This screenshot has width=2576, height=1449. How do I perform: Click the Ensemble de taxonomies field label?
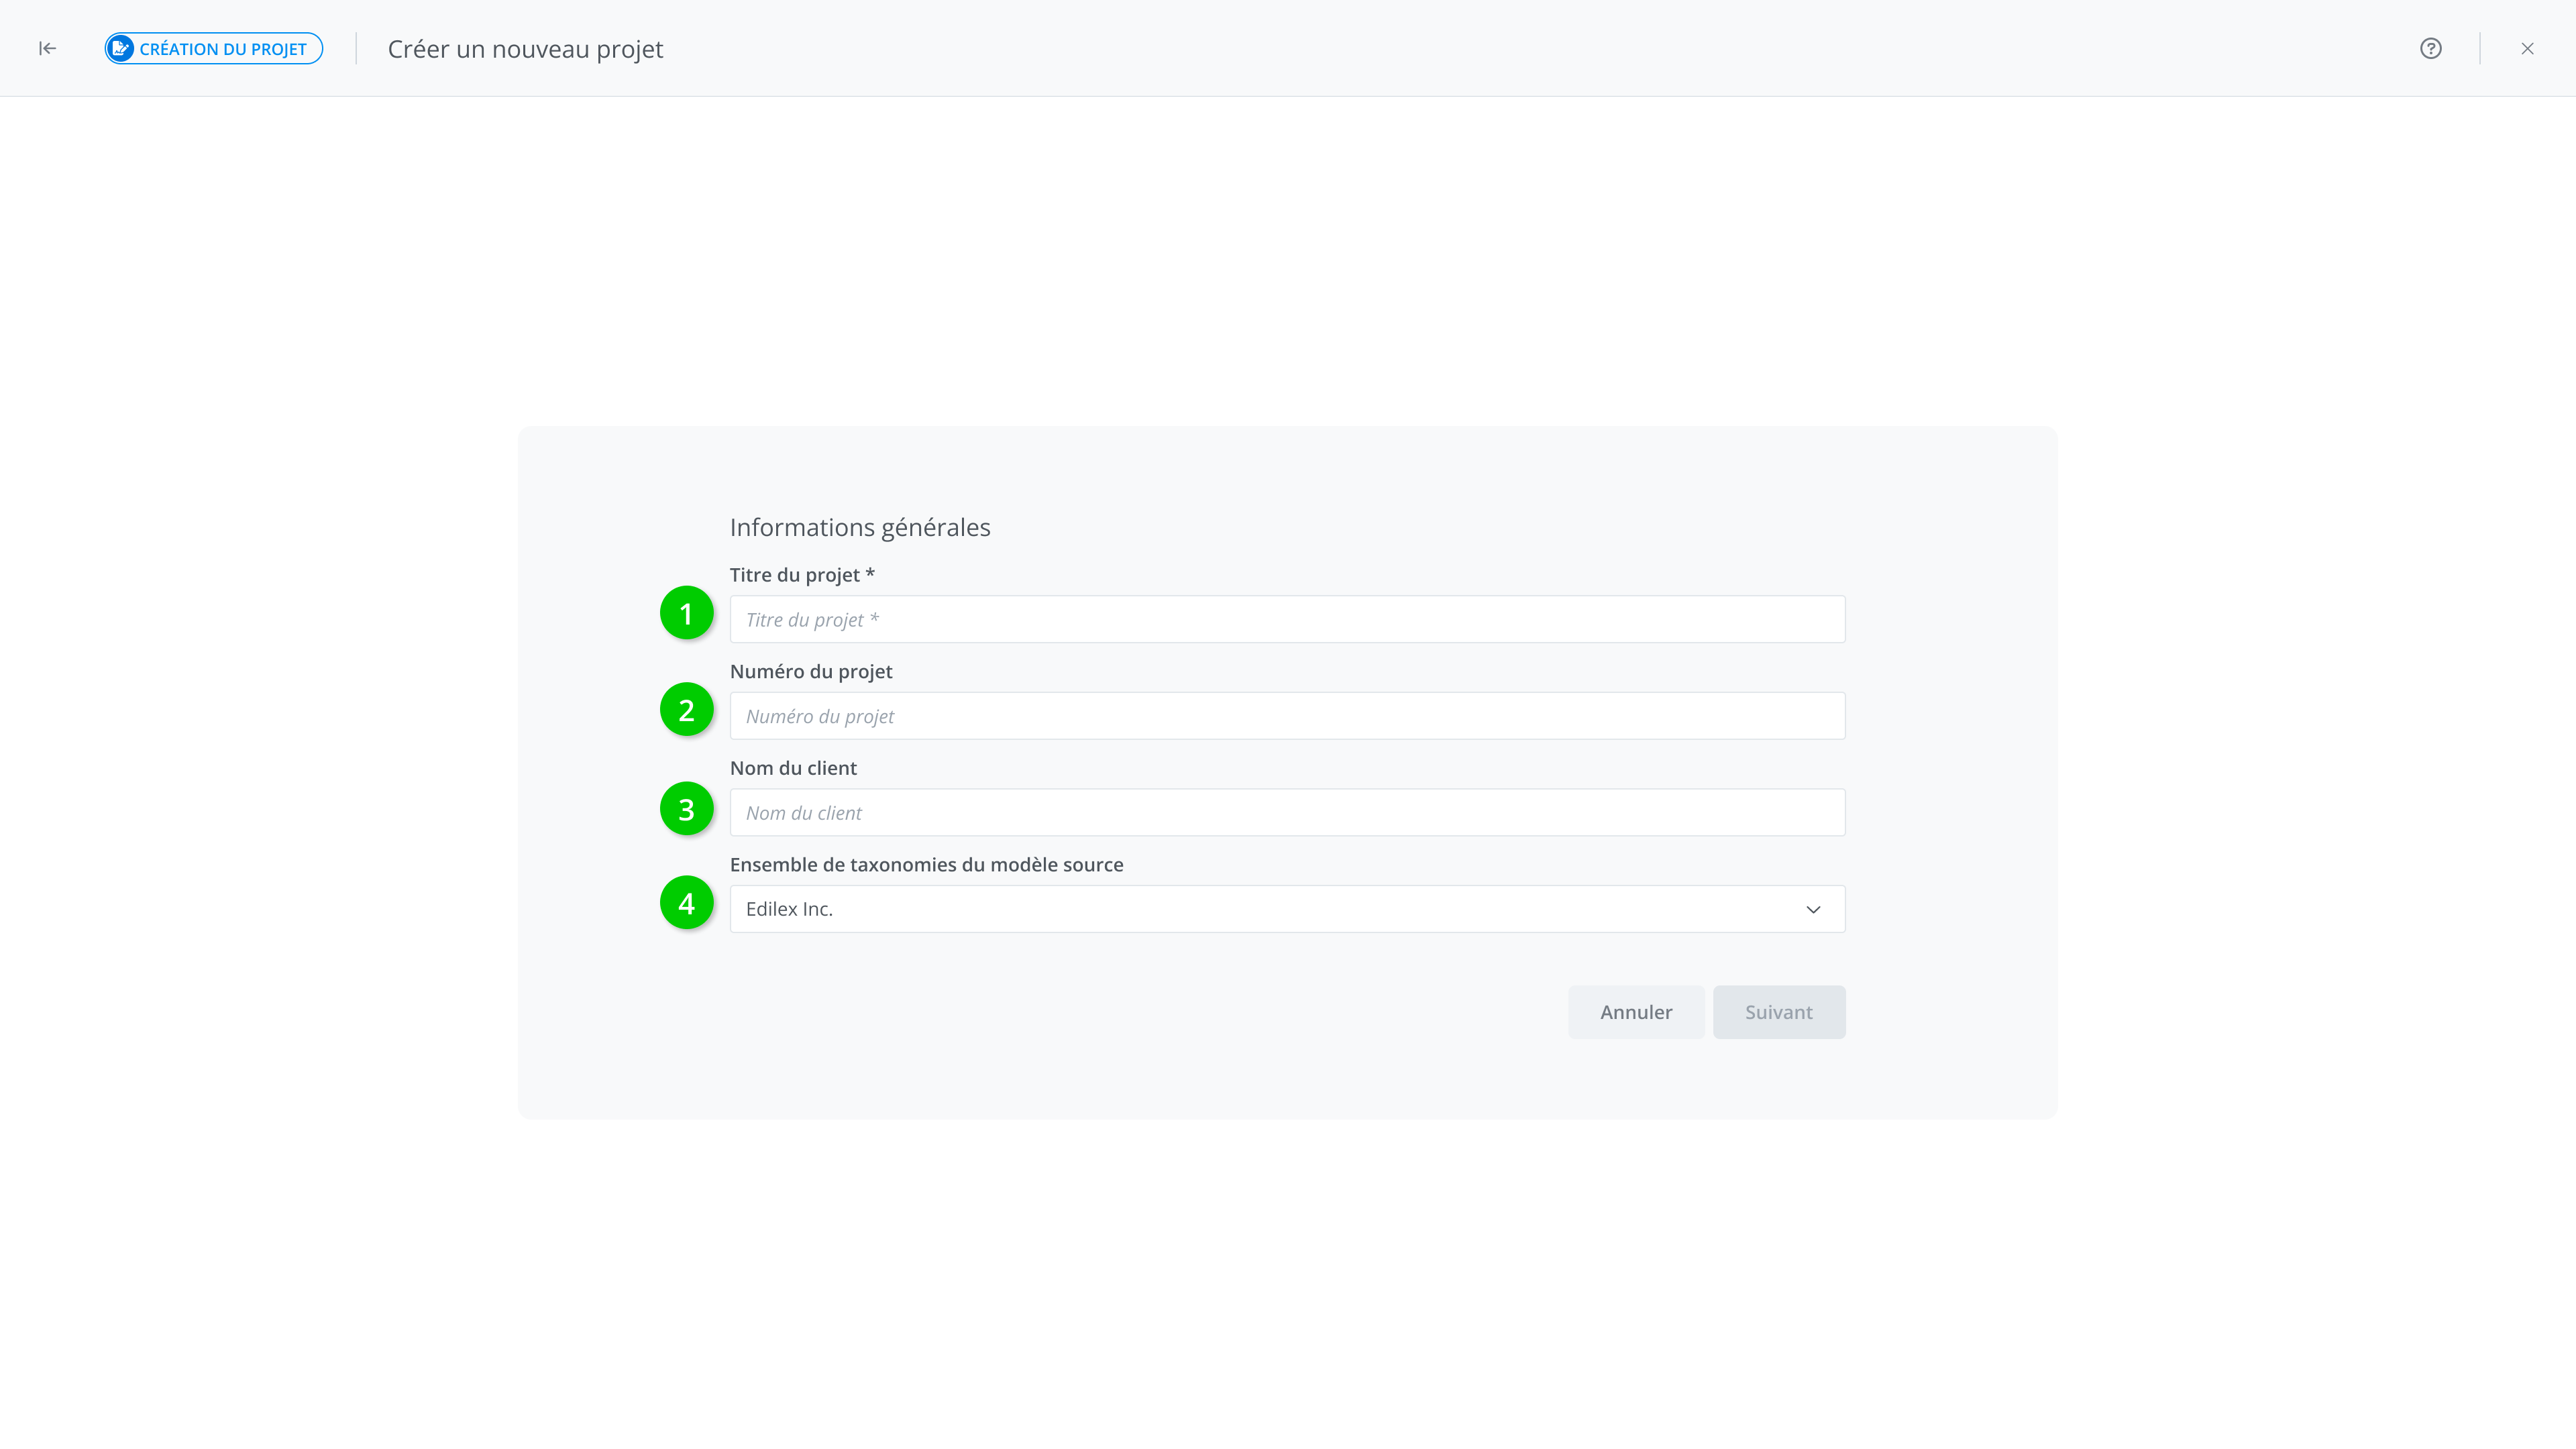pos(926,864)
